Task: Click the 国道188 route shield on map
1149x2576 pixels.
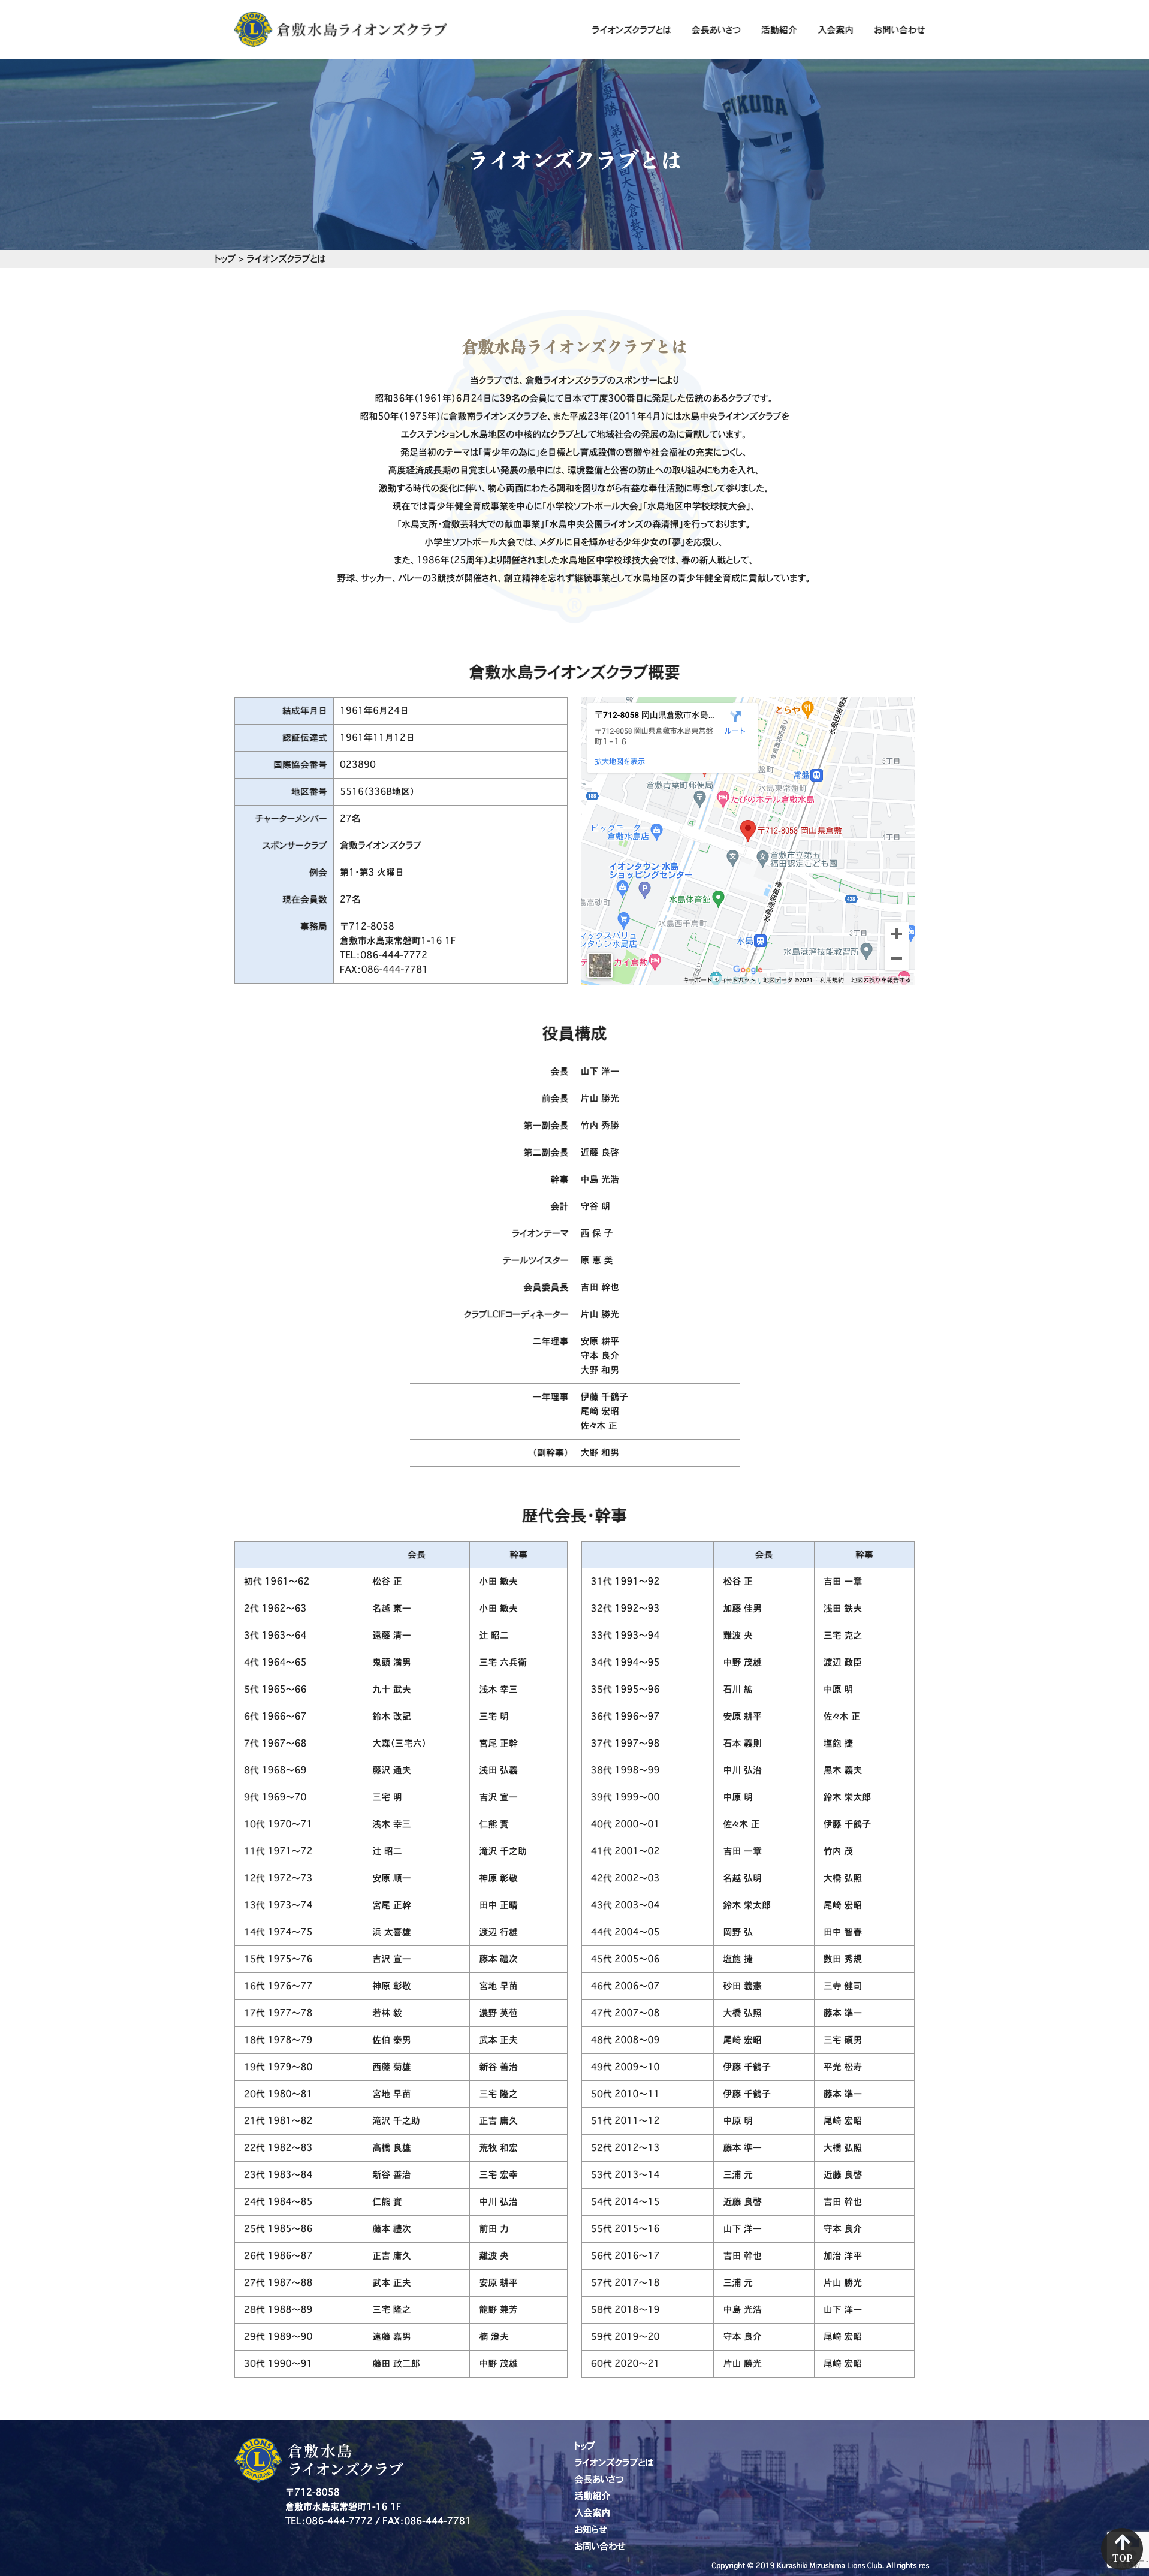Action: coord(592,796)
